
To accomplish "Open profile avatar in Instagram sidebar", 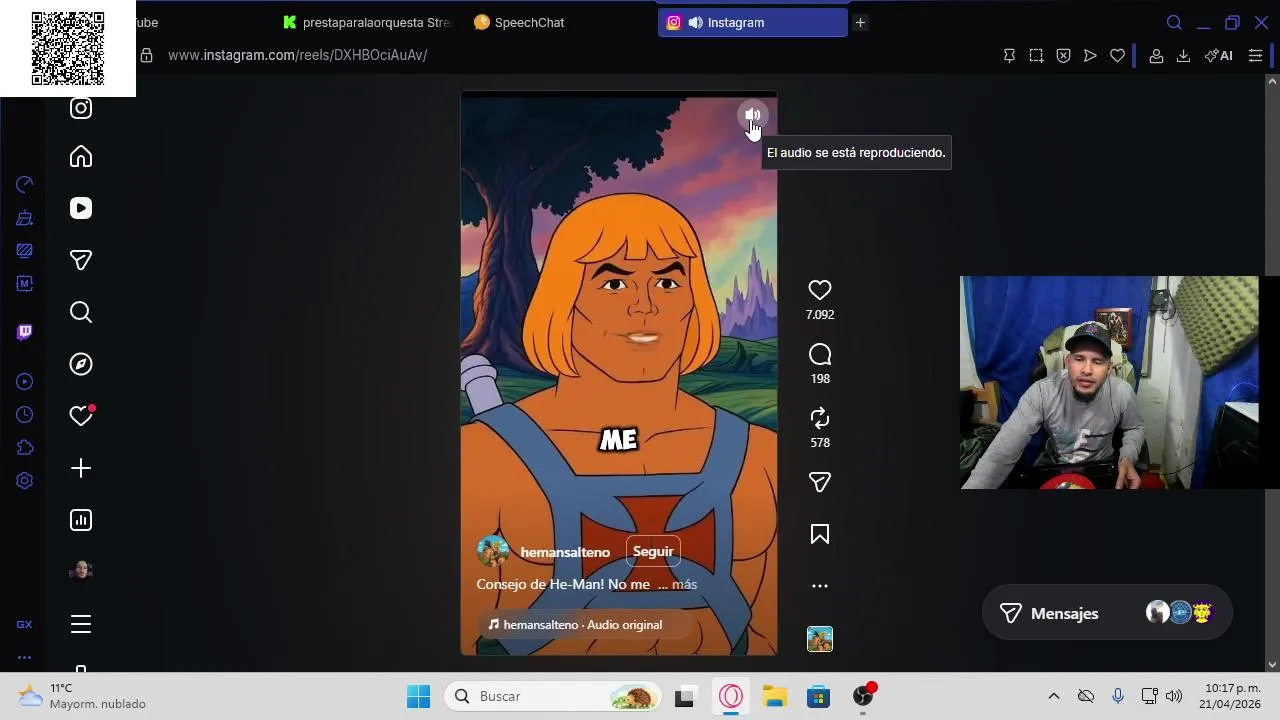I will coord(81,571).
